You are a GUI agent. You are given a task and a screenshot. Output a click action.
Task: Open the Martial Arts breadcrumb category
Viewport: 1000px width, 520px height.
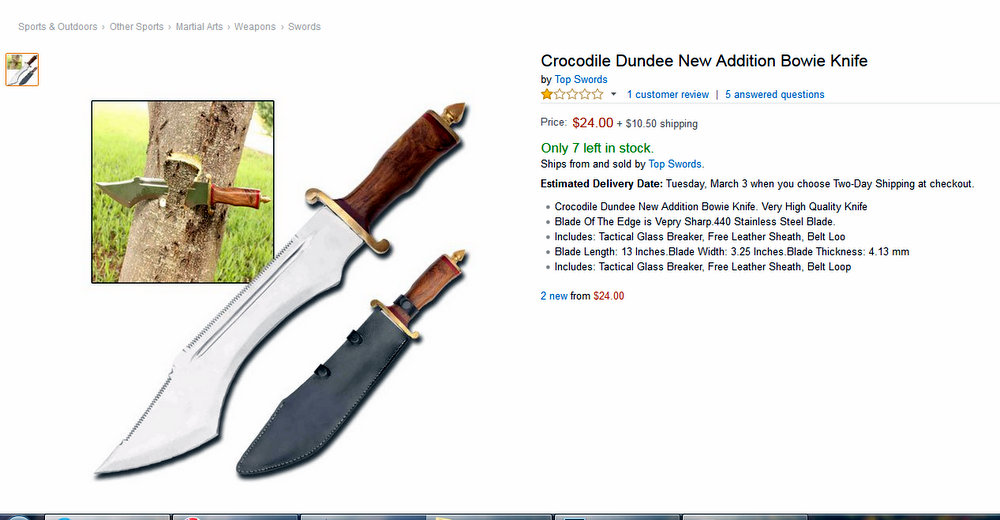point(199,27)
